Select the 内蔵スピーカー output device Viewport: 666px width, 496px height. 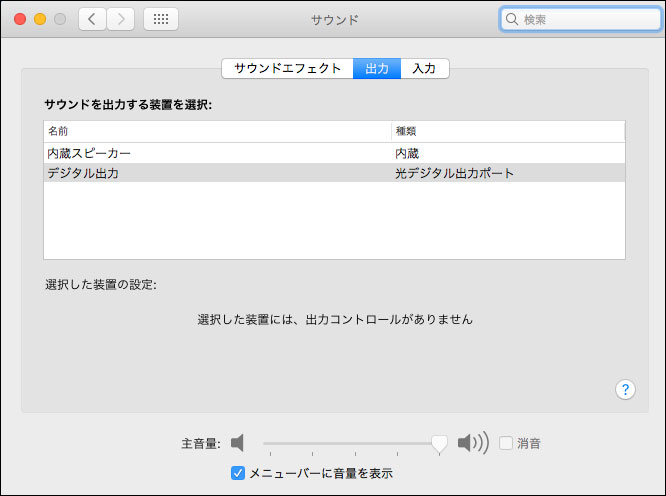334,153
